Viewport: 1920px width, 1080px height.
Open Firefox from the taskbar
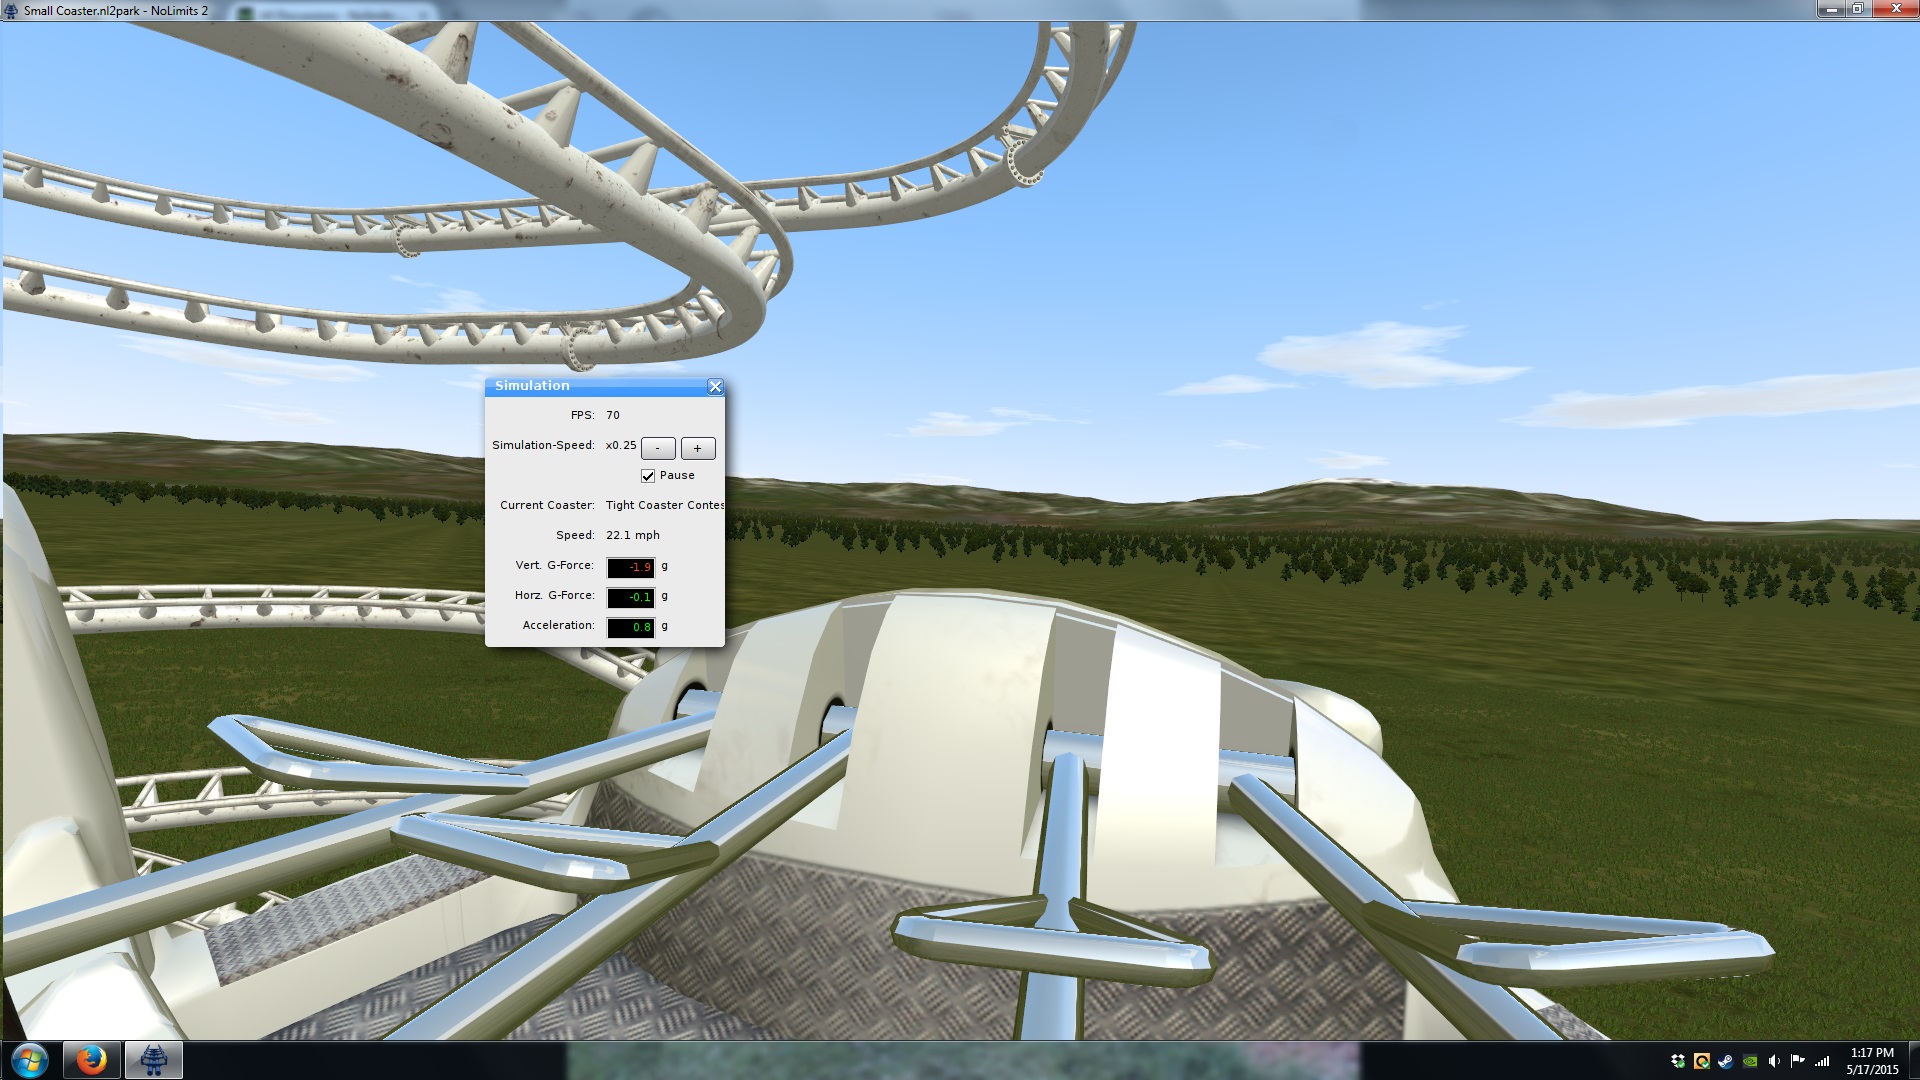tap(92, 1060)
